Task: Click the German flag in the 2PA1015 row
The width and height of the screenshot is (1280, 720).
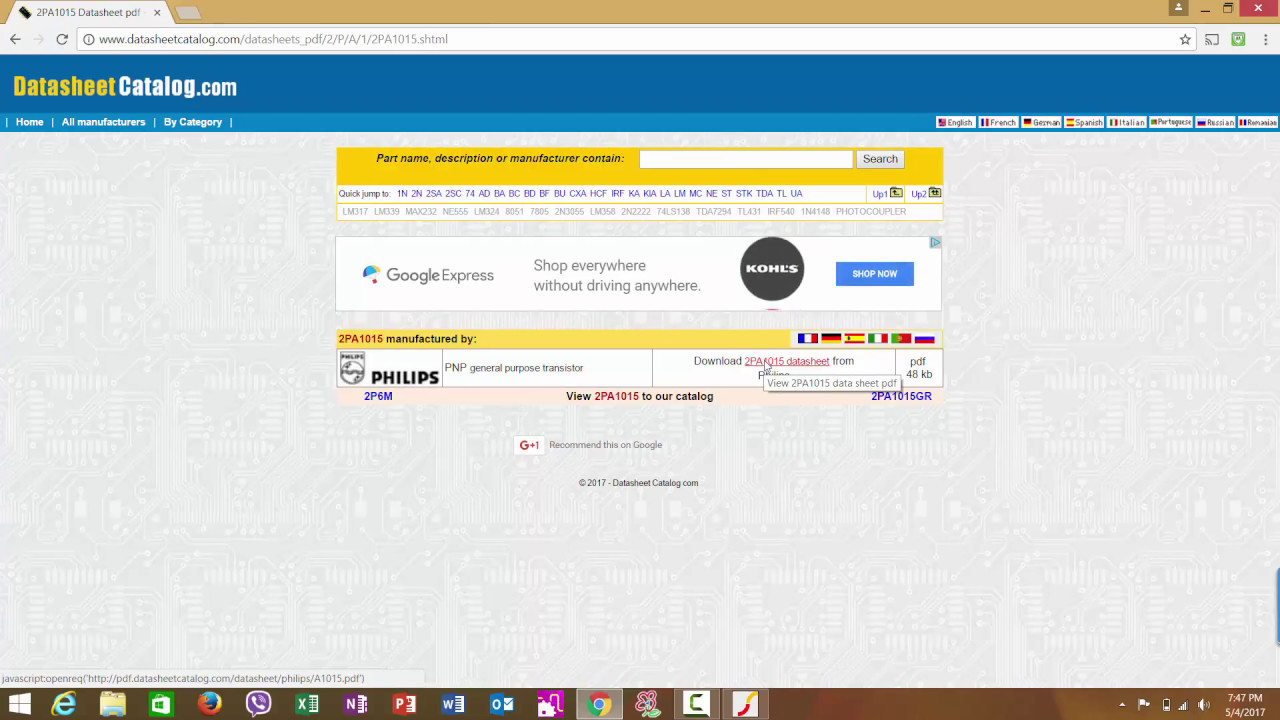Action: pyautogui.click(x=831, y=339)
